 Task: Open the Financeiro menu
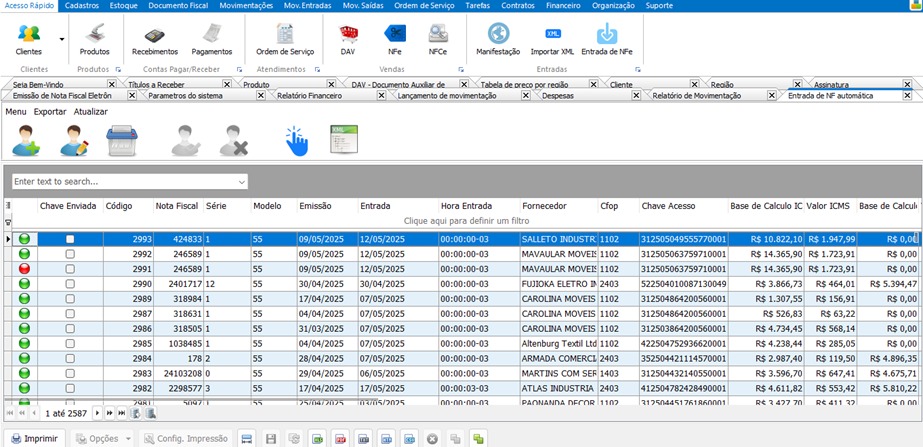click(563, 6)
